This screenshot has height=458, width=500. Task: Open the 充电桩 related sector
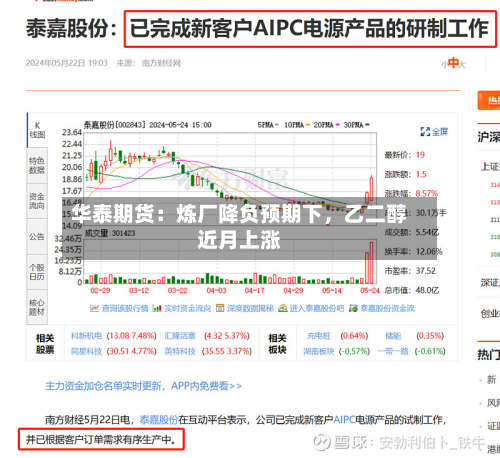click(318, 336)
